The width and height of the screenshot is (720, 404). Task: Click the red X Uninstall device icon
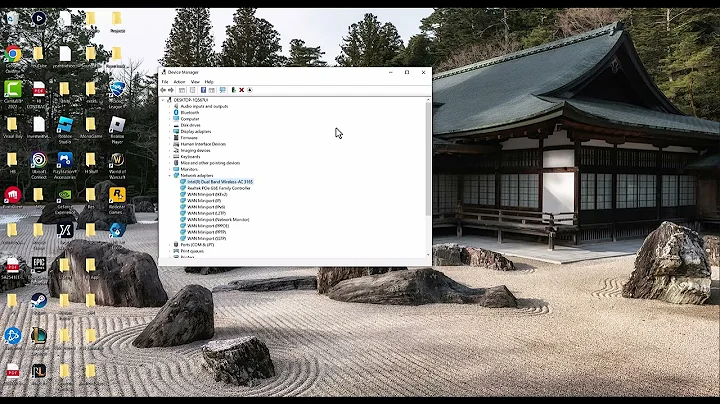click(x=242, y=90)
